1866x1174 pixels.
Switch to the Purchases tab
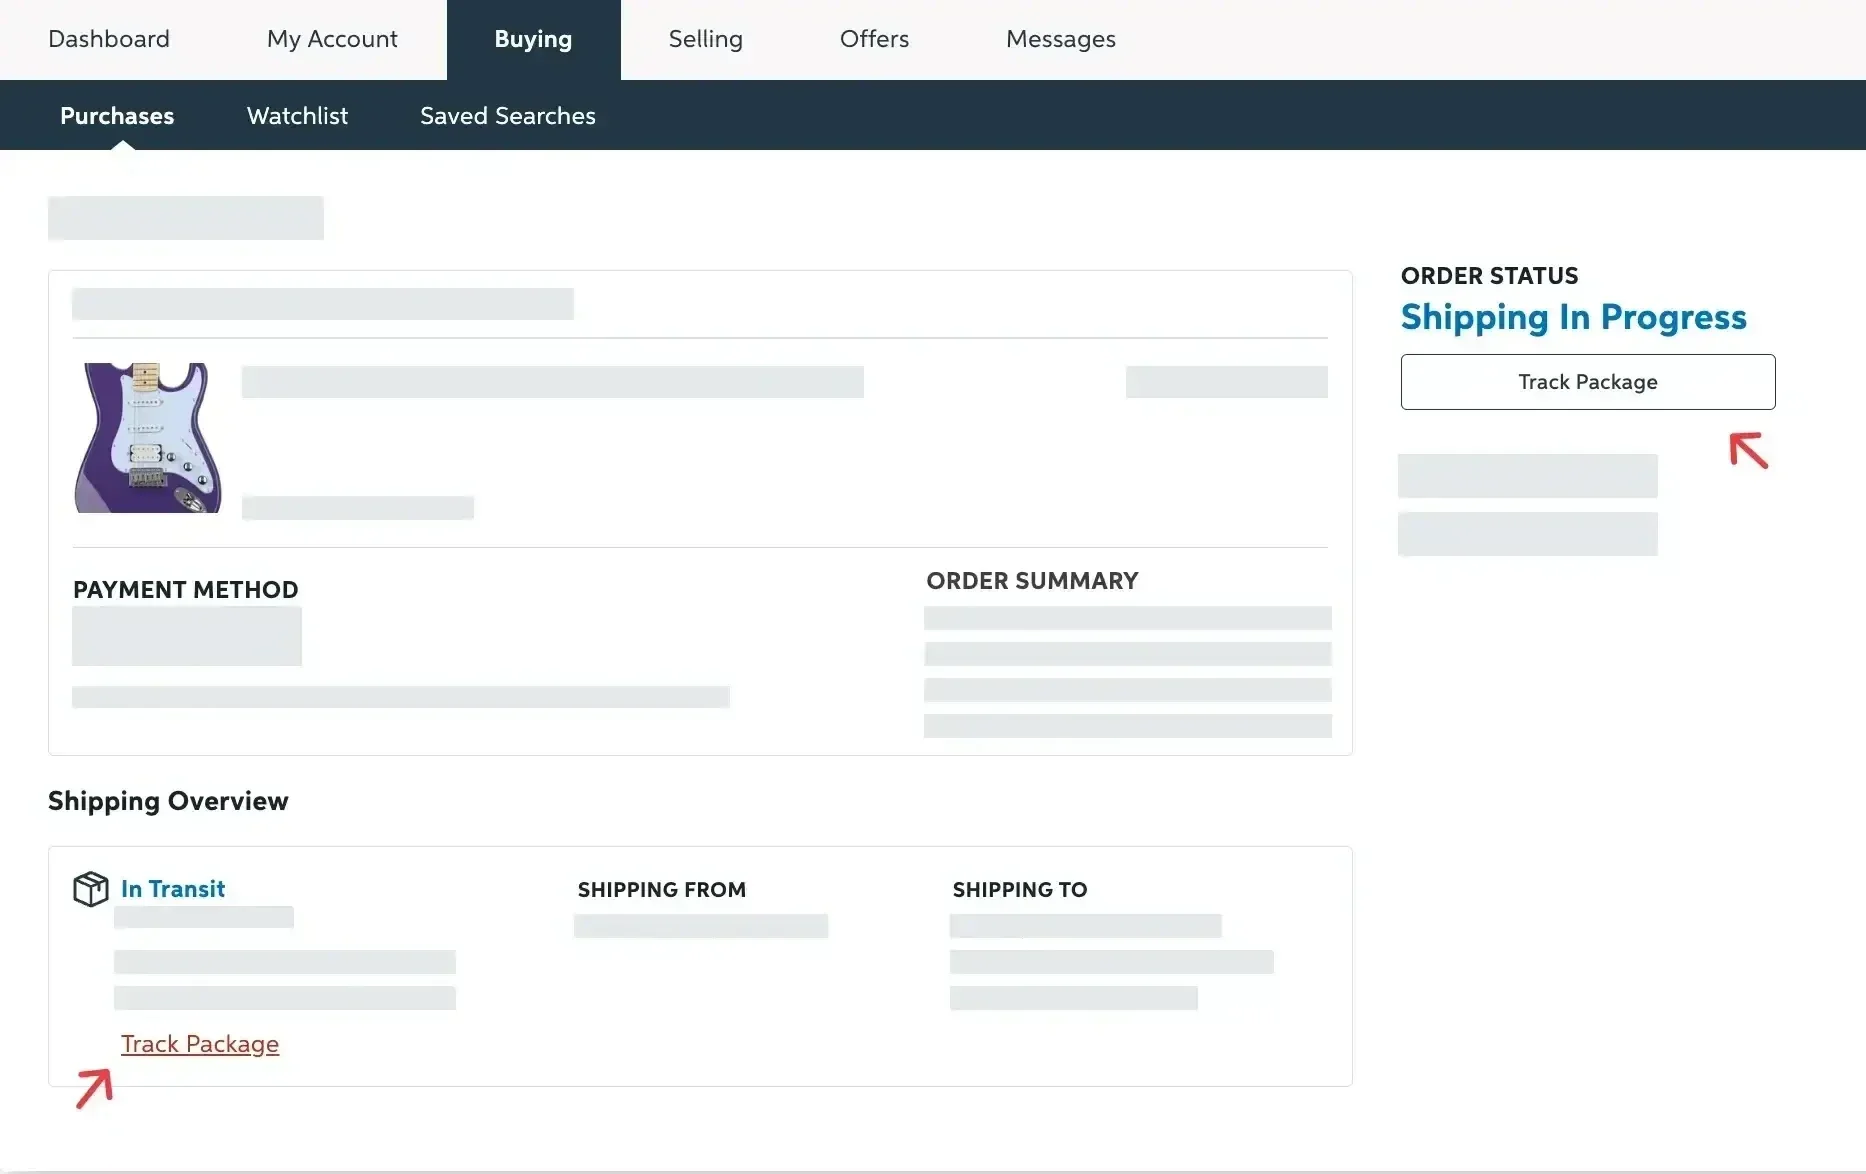[x=116, y=115]
